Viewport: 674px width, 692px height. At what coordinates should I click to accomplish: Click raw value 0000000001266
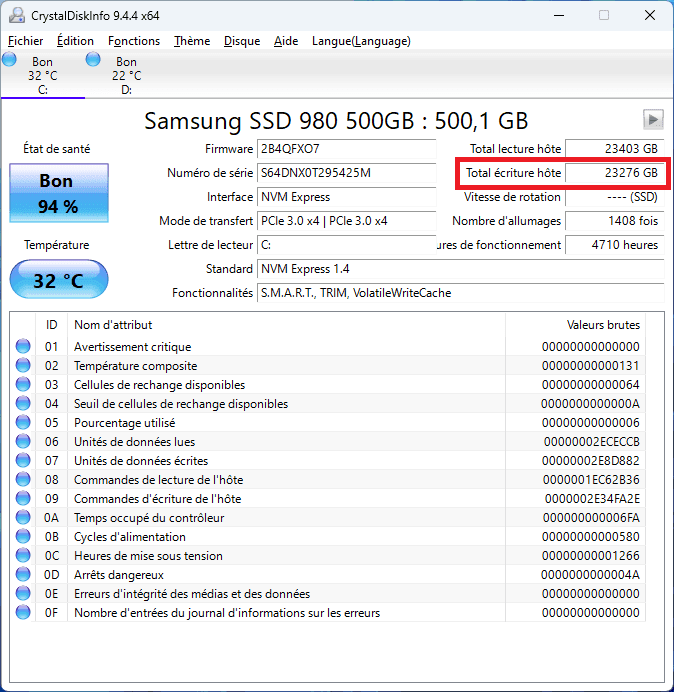(591, 556)
